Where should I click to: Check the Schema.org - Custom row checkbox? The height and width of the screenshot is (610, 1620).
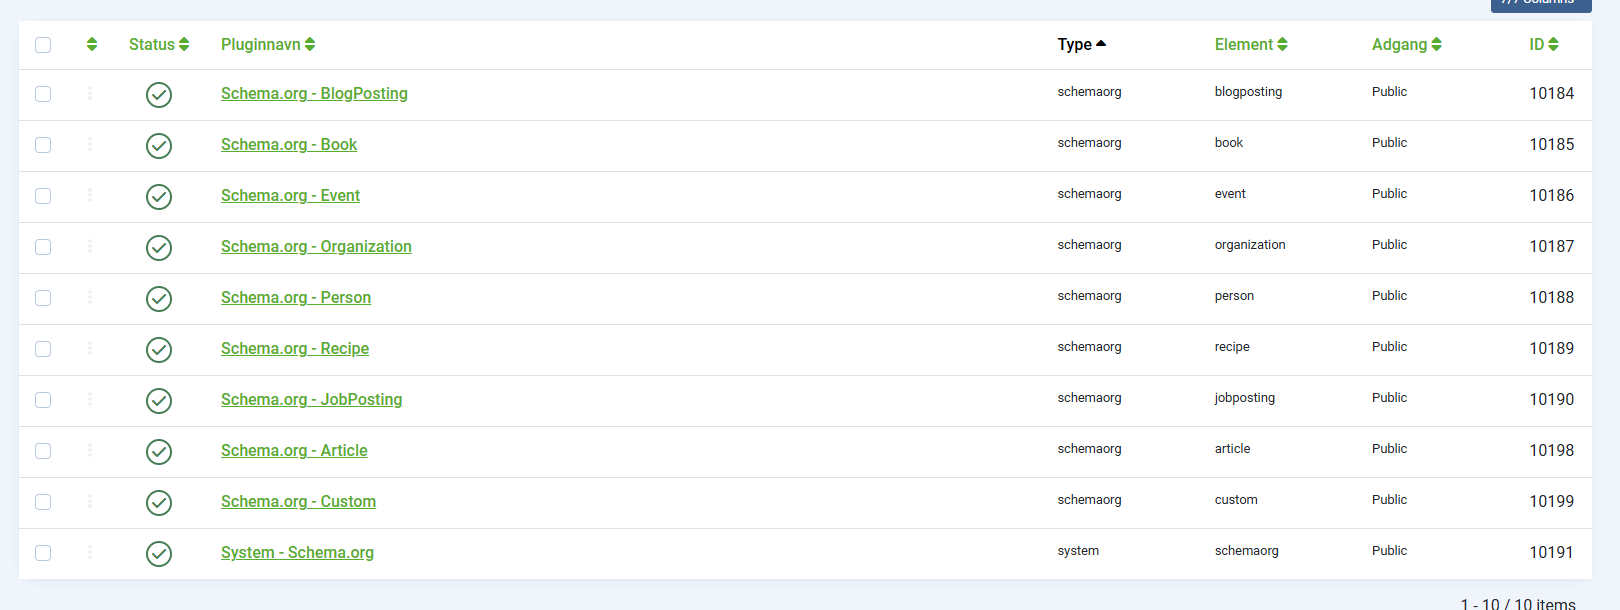pos(43,502)
